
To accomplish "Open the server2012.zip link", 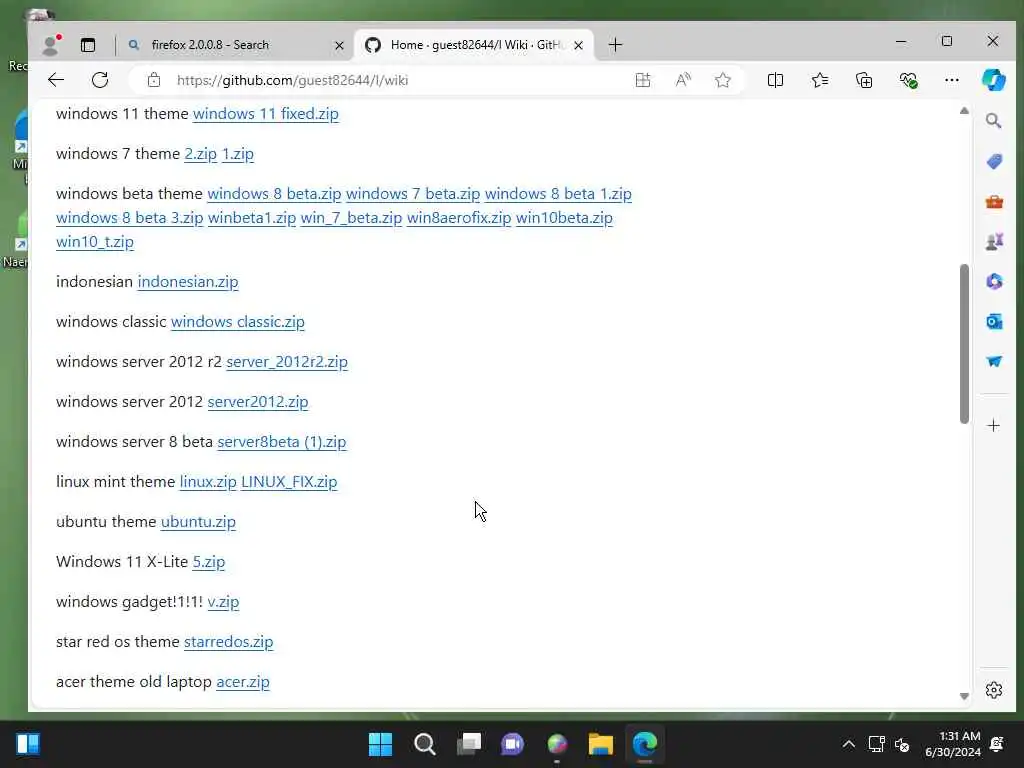I will point(258,402).
